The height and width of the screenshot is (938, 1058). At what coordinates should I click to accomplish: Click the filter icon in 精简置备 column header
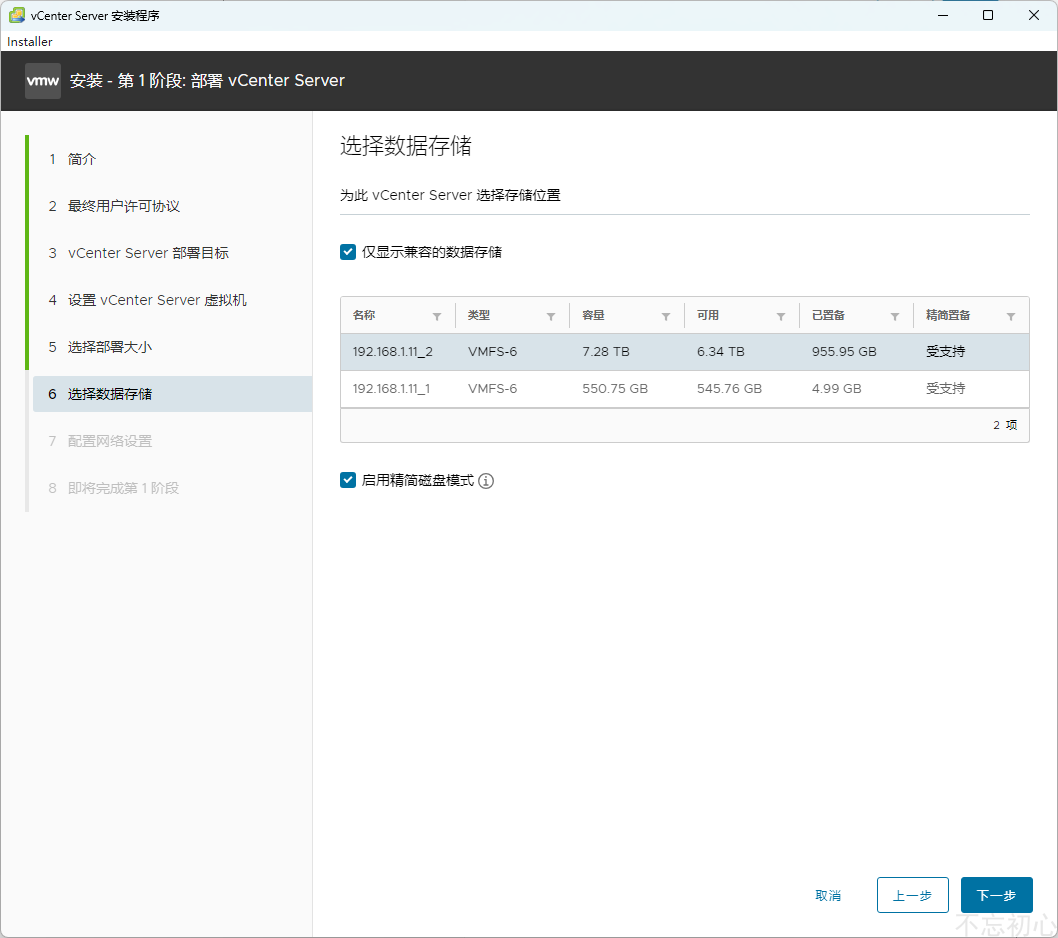1010,316
